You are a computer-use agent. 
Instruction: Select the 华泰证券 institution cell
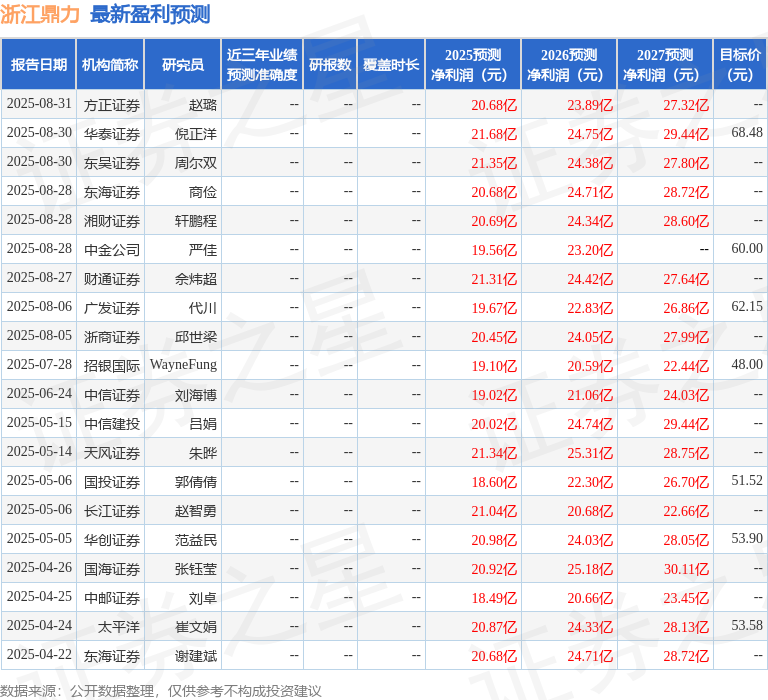point(112,134)
